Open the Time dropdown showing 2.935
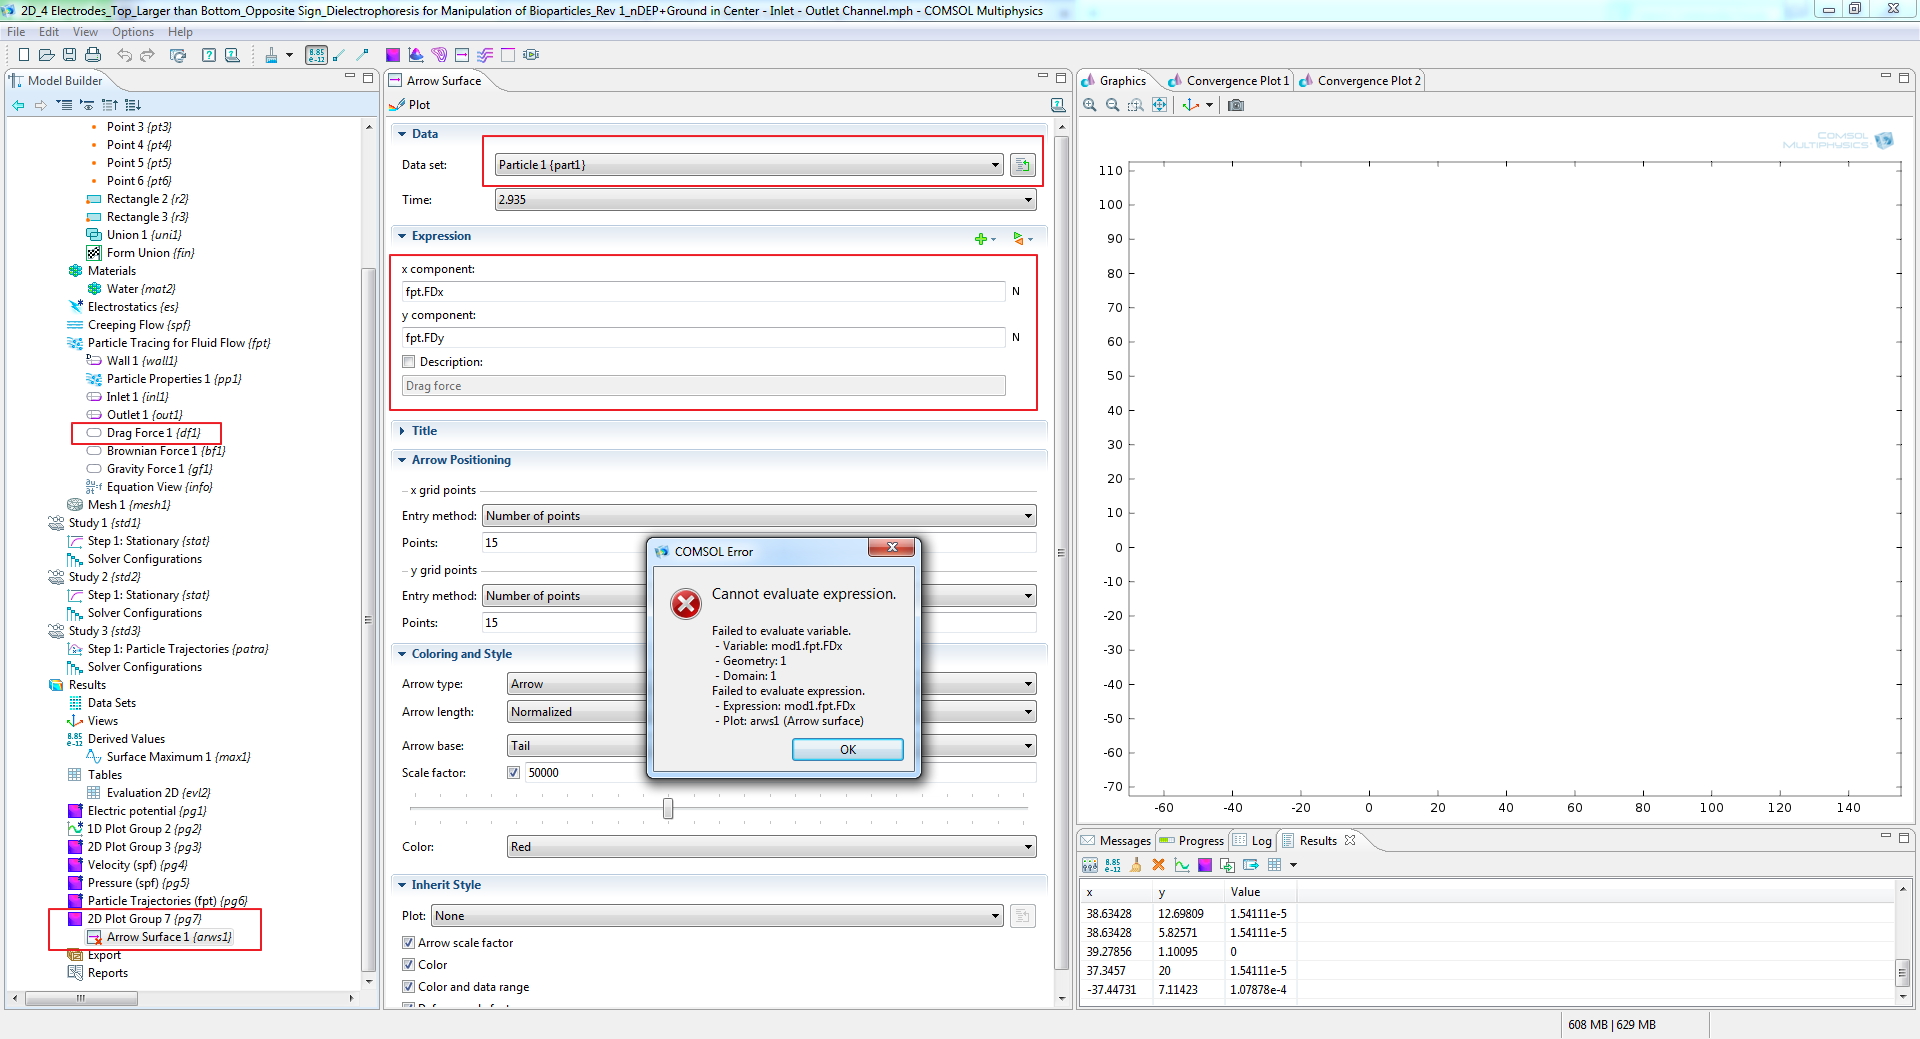Screen dimensions: 1920x1039 click(766, 200)
